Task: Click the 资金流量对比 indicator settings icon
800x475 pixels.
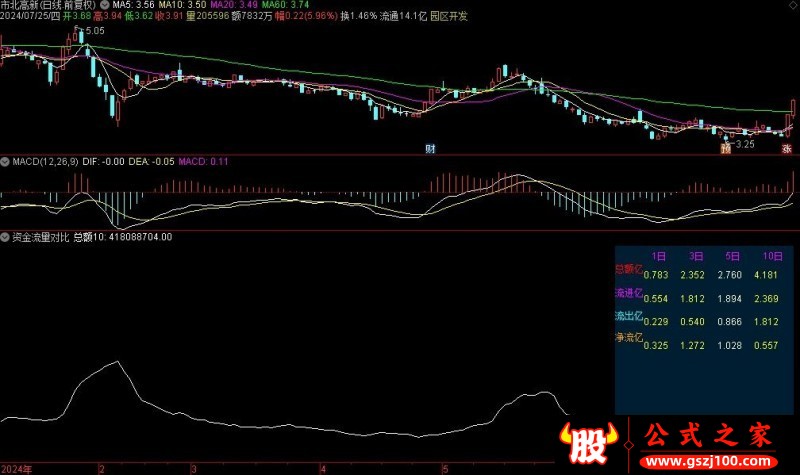Action: click(x=5, y=237)
